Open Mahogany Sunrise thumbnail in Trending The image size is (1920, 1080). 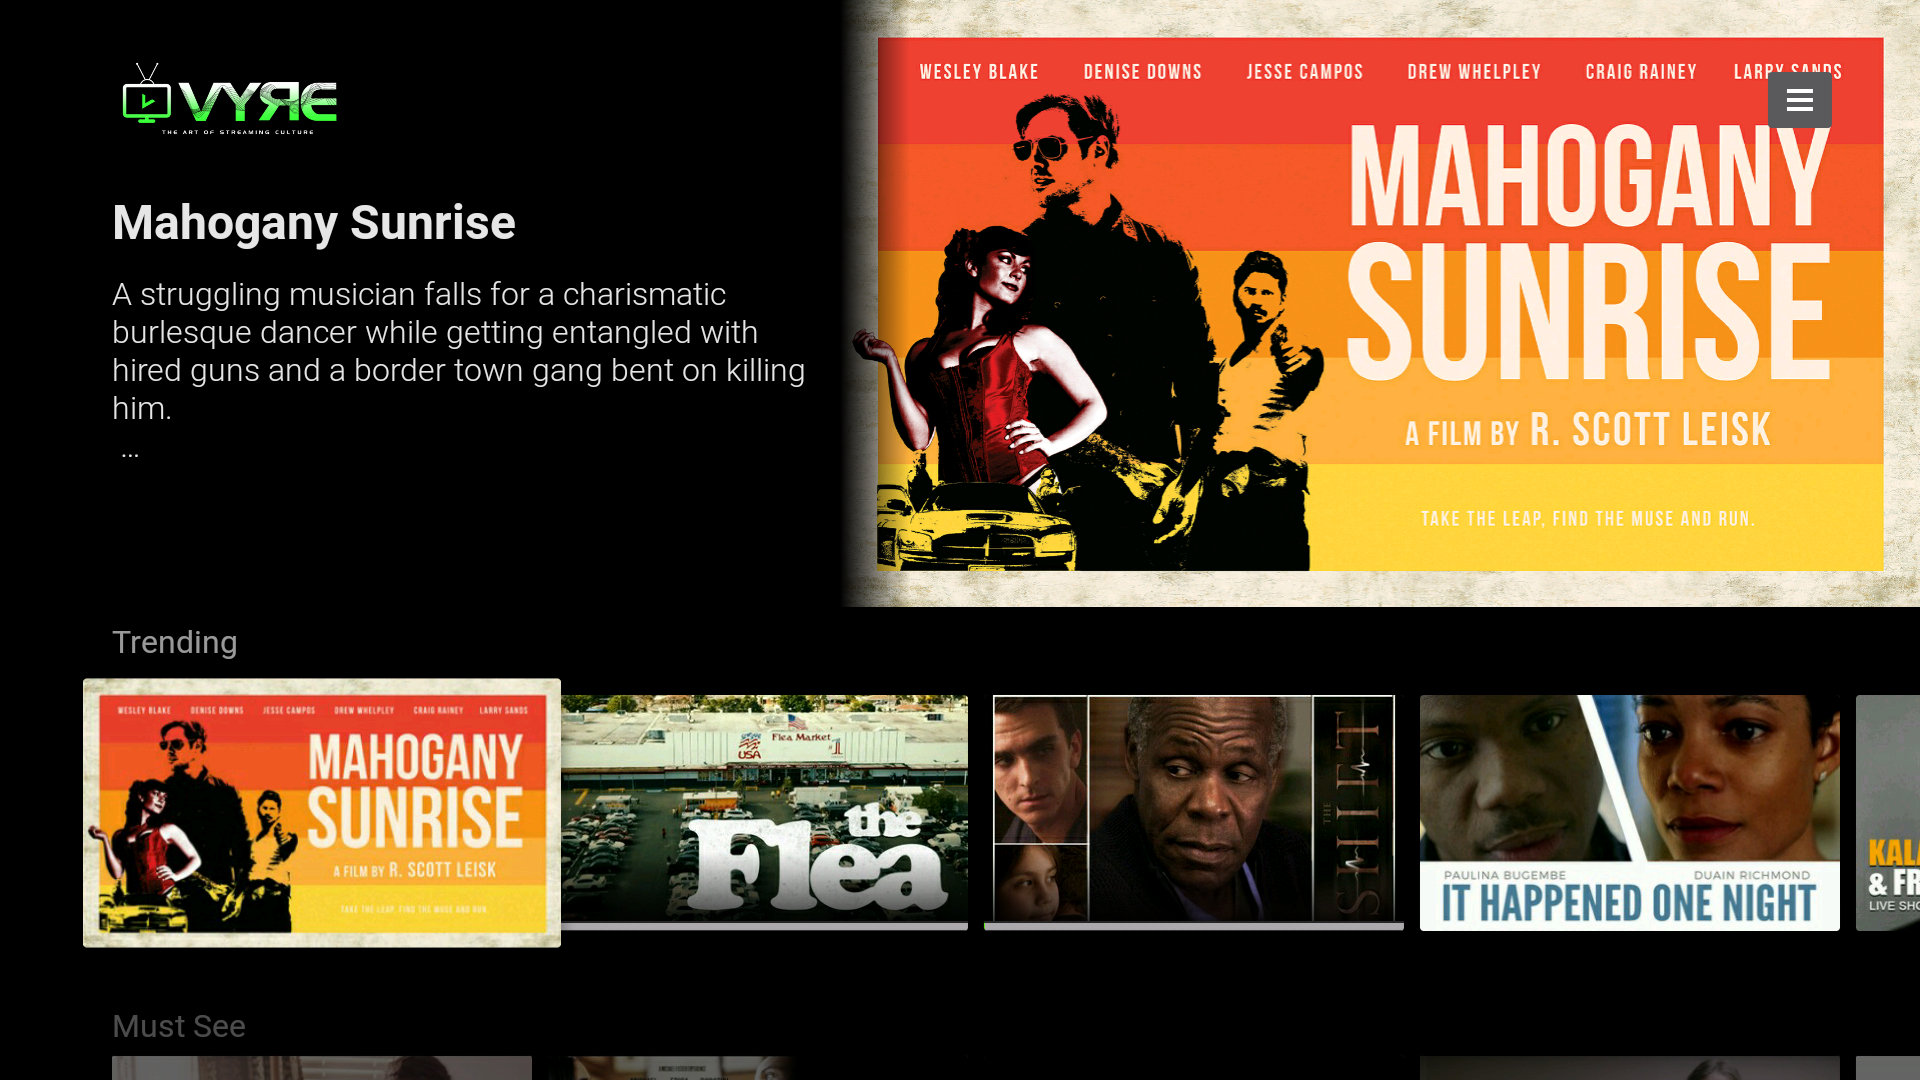tap(321, 812)
